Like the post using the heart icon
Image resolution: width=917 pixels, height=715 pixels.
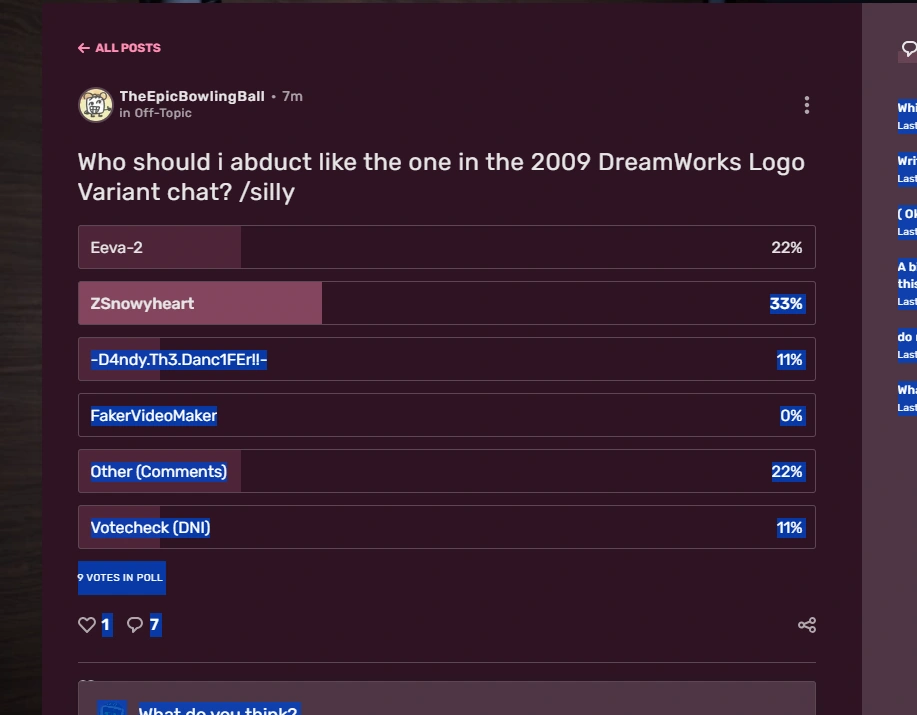(86, 624)
